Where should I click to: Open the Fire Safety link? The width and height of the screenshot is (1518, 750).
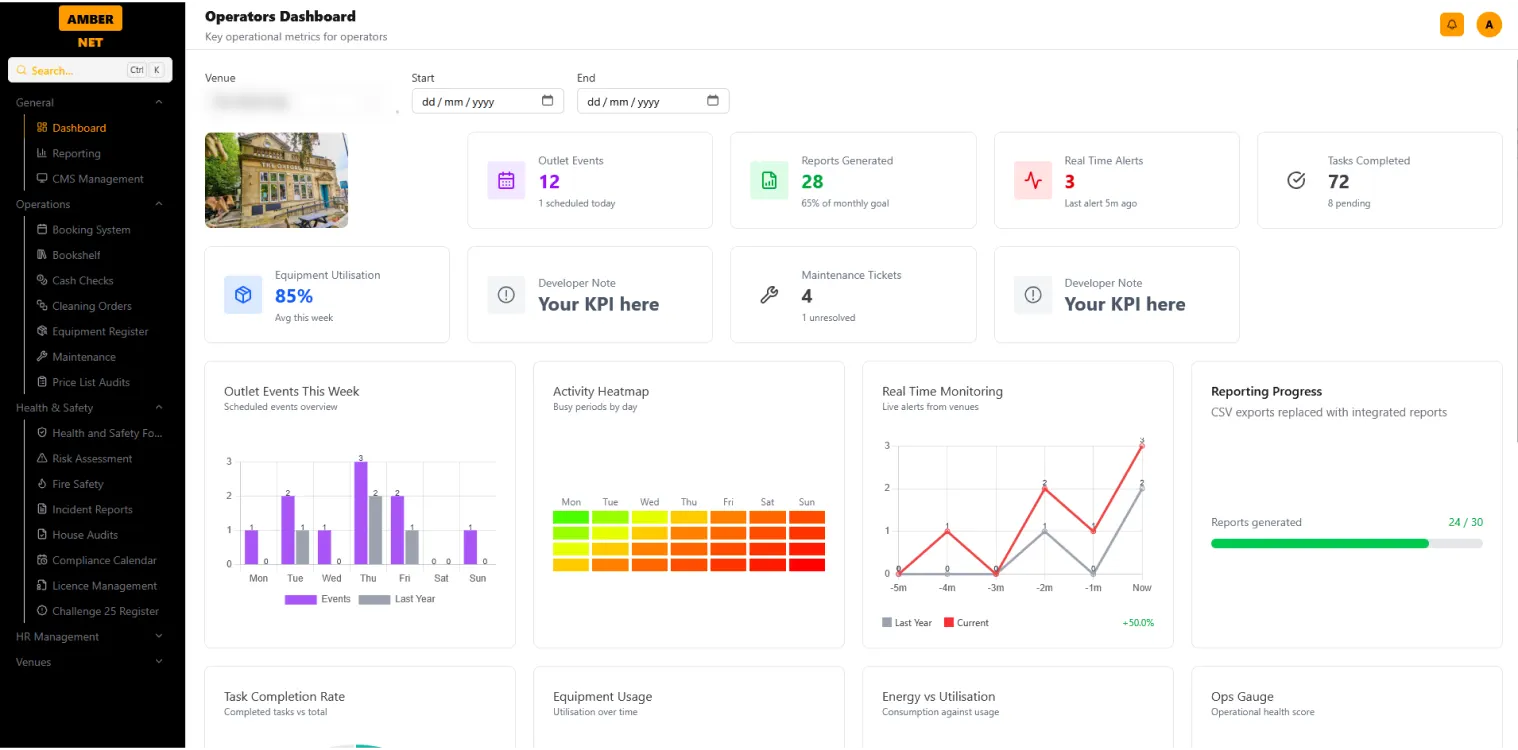coord(77,484)
